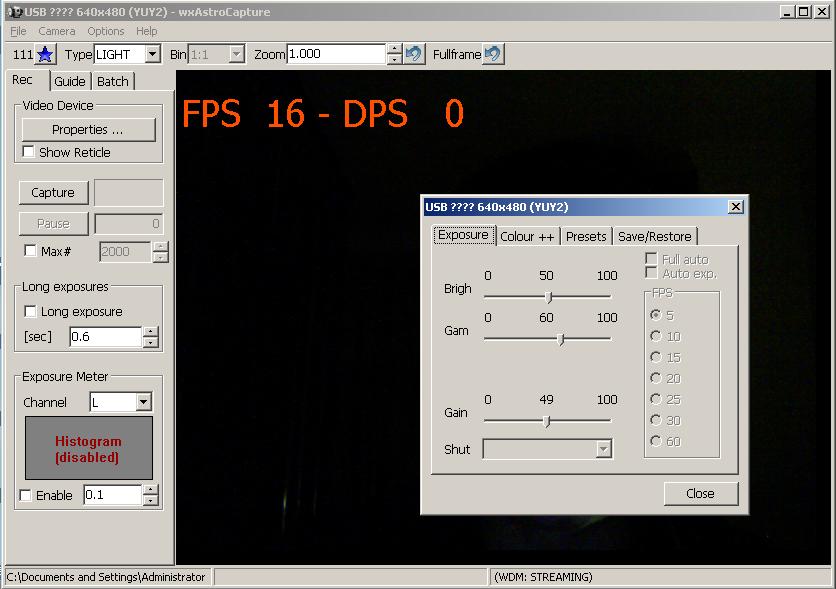The height and width of the screenshot is (589, 836).
Task: Increase Zoom with the up spinner arrow
Action: point(395,49)
